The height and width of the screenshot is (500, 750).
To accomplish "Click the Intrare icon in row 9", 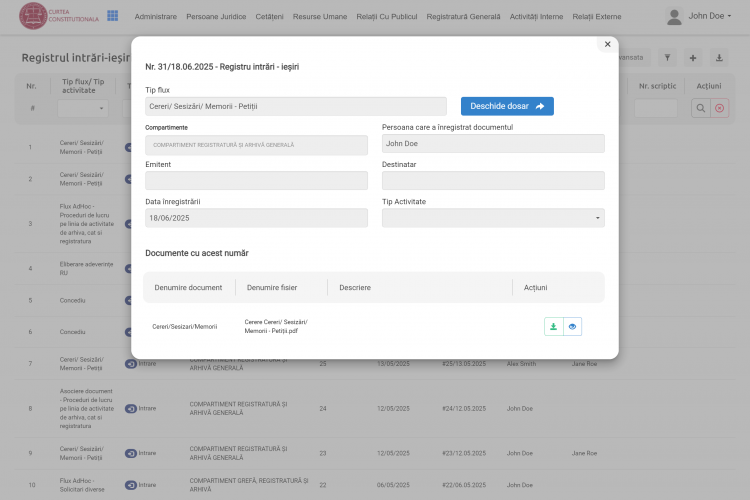I will pos(131,453).
